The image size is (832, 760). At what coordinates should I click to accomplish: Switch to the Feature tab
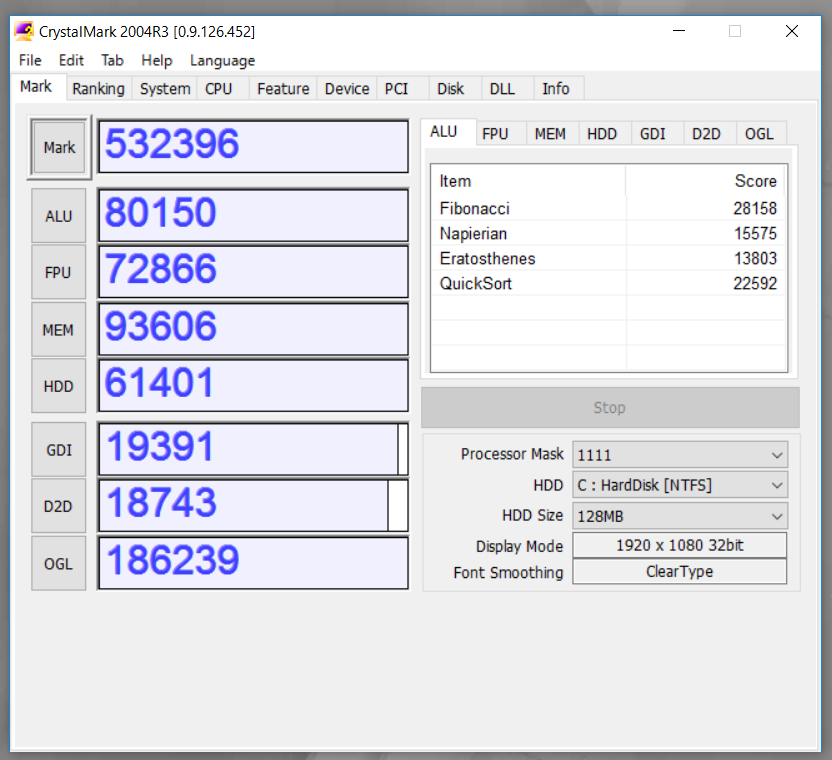[283, 89]
